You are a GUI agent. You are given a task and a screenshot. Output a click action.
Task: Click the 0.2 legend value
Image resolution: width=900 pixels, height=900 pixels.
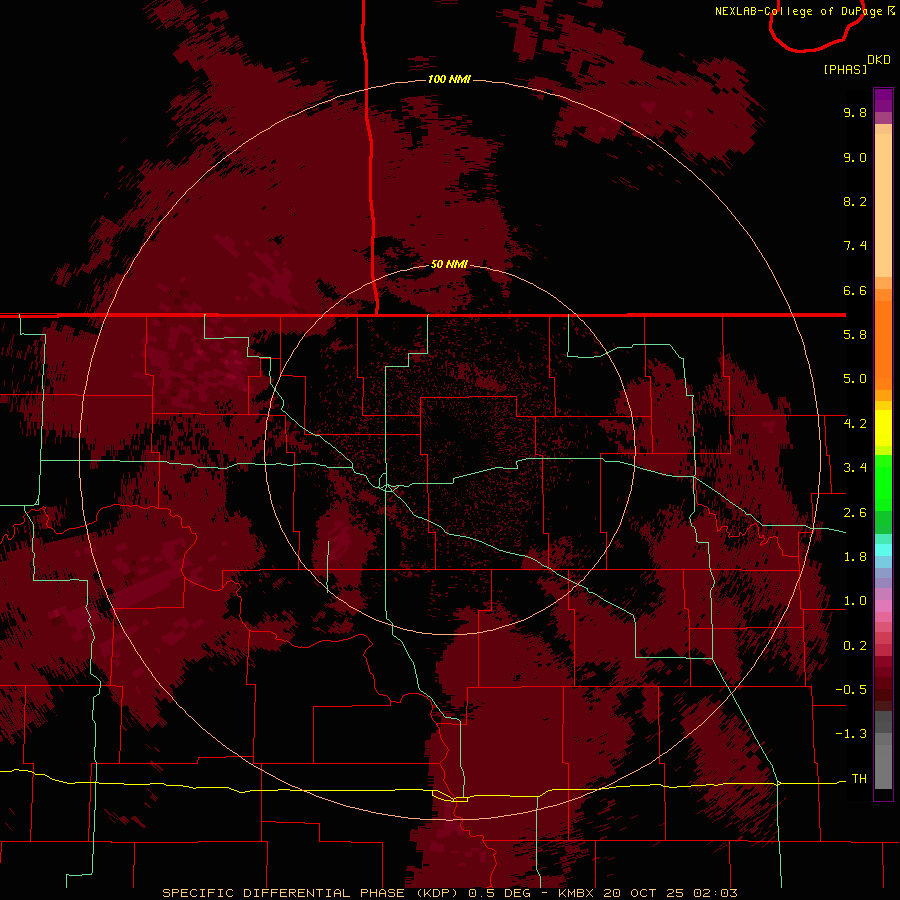coord(855,646)
